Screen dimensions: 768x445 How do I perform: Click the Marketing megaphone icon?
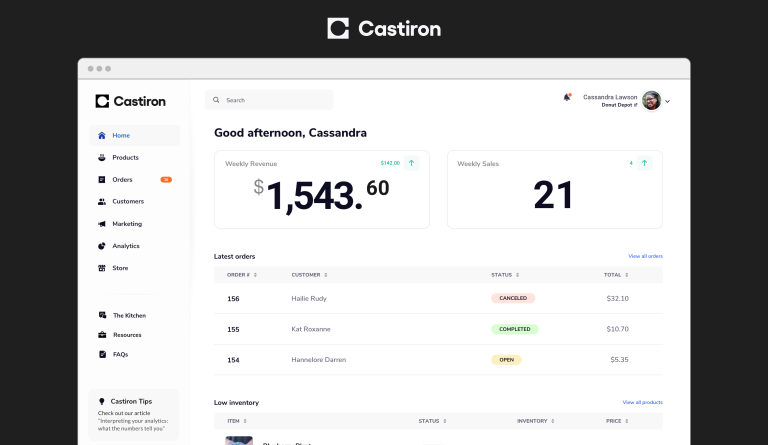pyautogui.click(x=102, y=224)
